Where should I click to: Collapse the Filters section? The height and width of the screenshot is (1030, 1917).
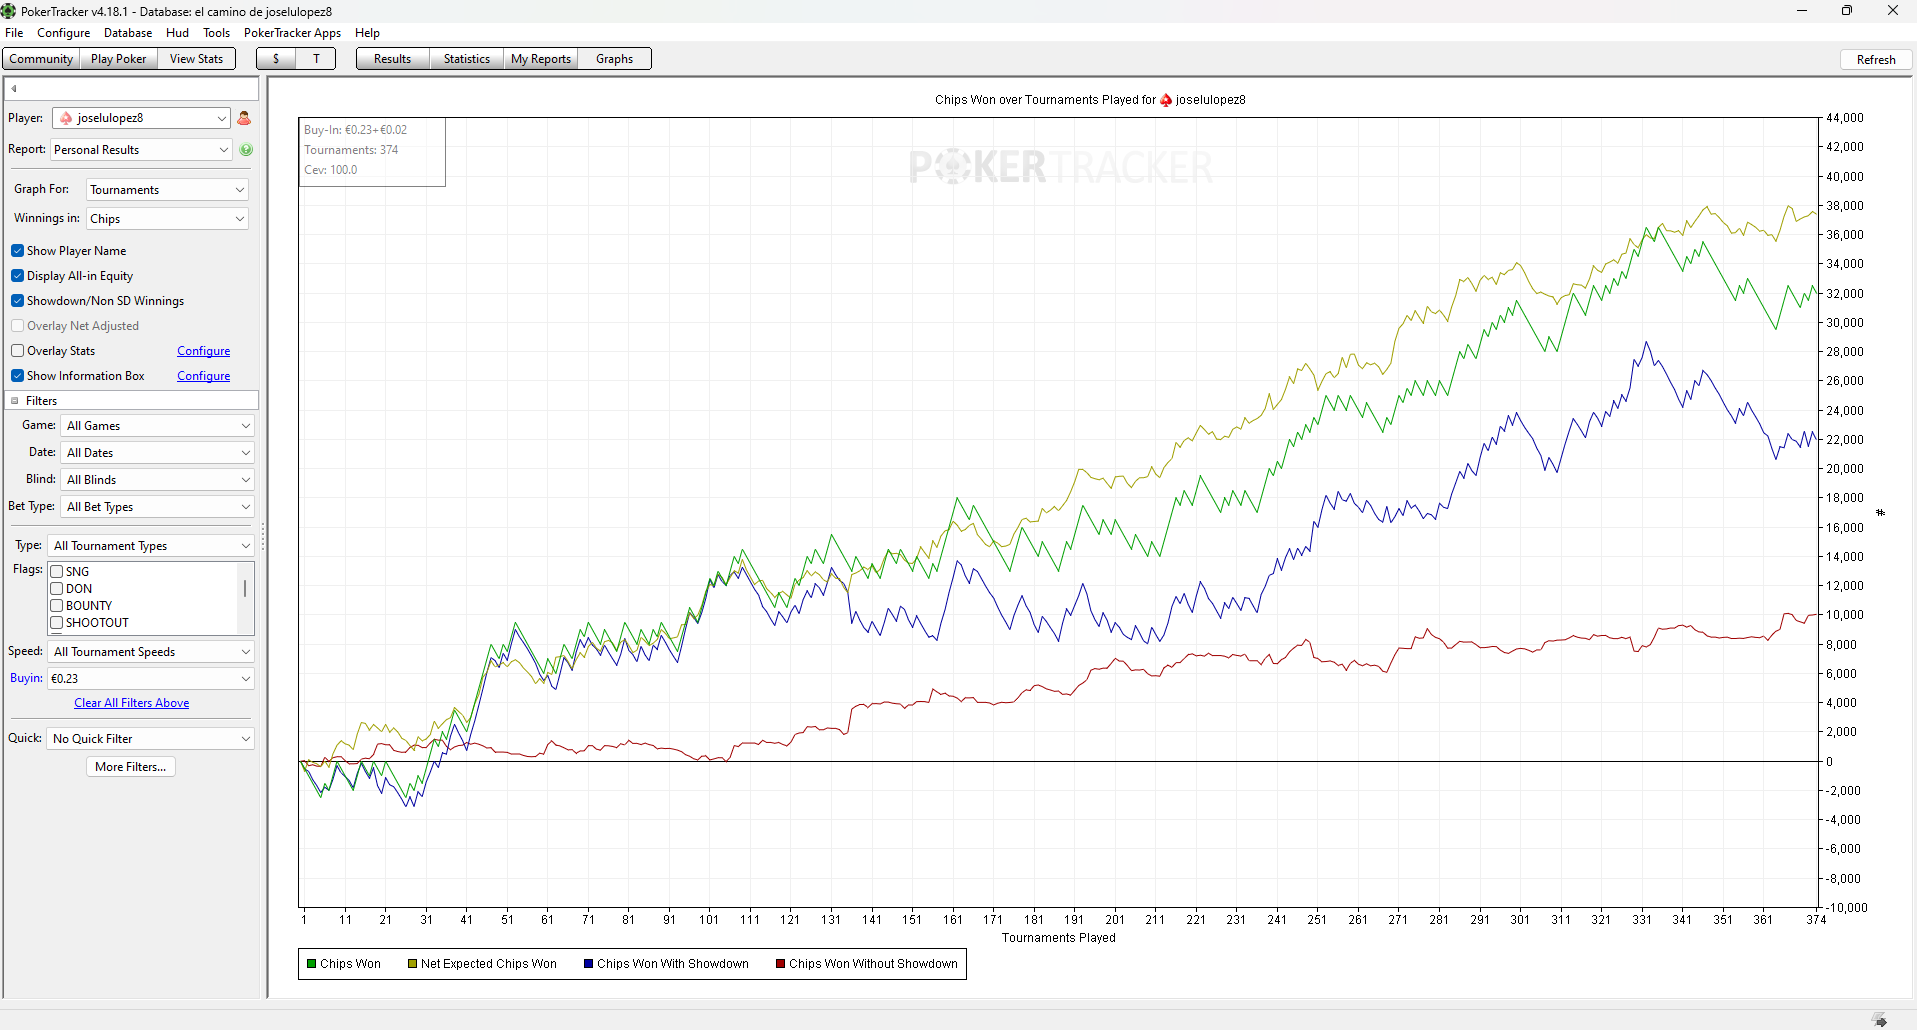15,401
